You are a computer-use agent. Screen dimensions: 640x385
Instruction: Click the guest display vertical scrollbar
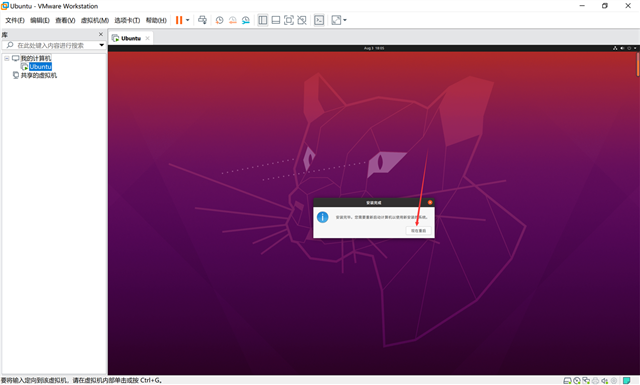coord(638,64)
